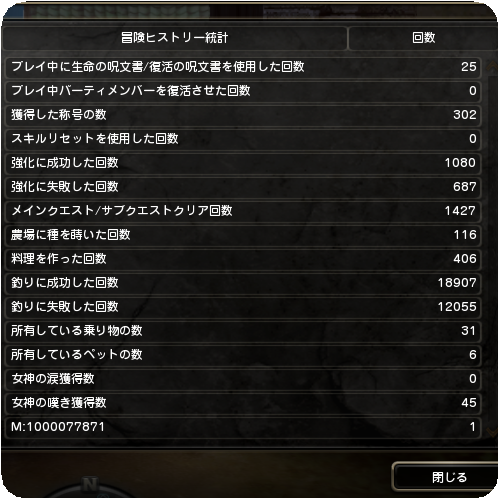
Task: Click the vertical scrollbar track
Action: [491, 249]
